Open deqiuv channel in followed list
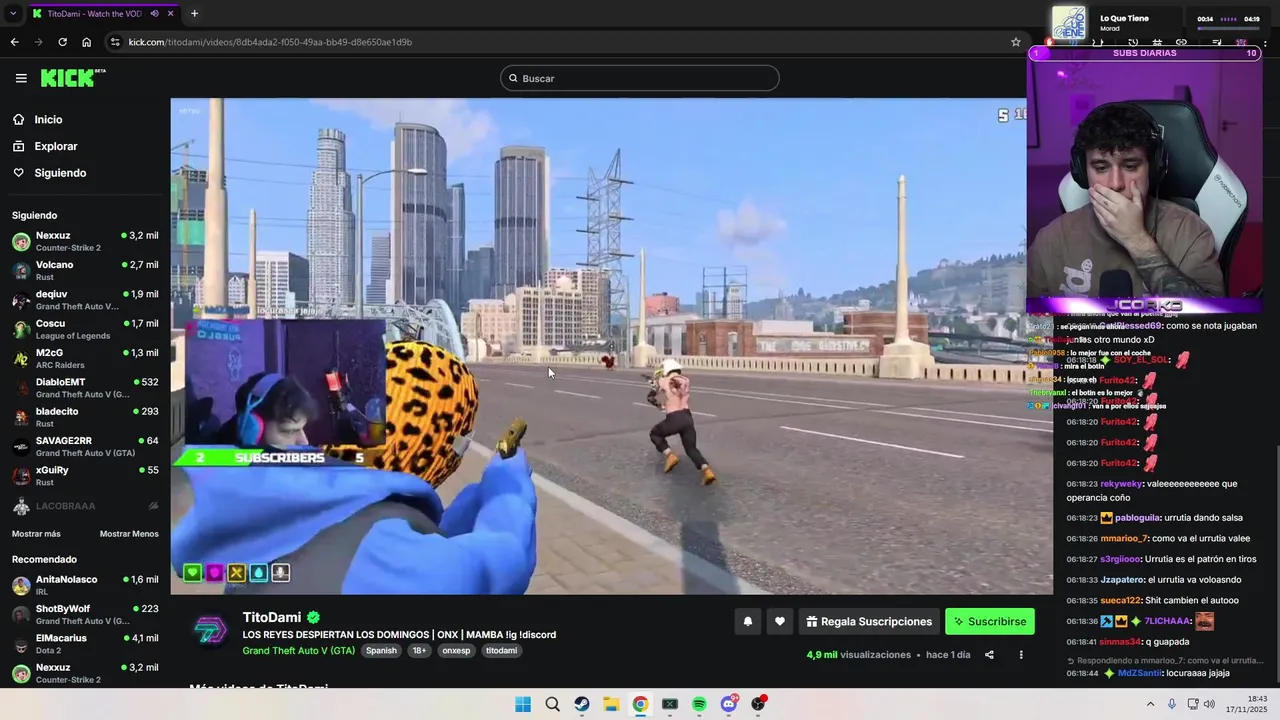 pos(85,300)
